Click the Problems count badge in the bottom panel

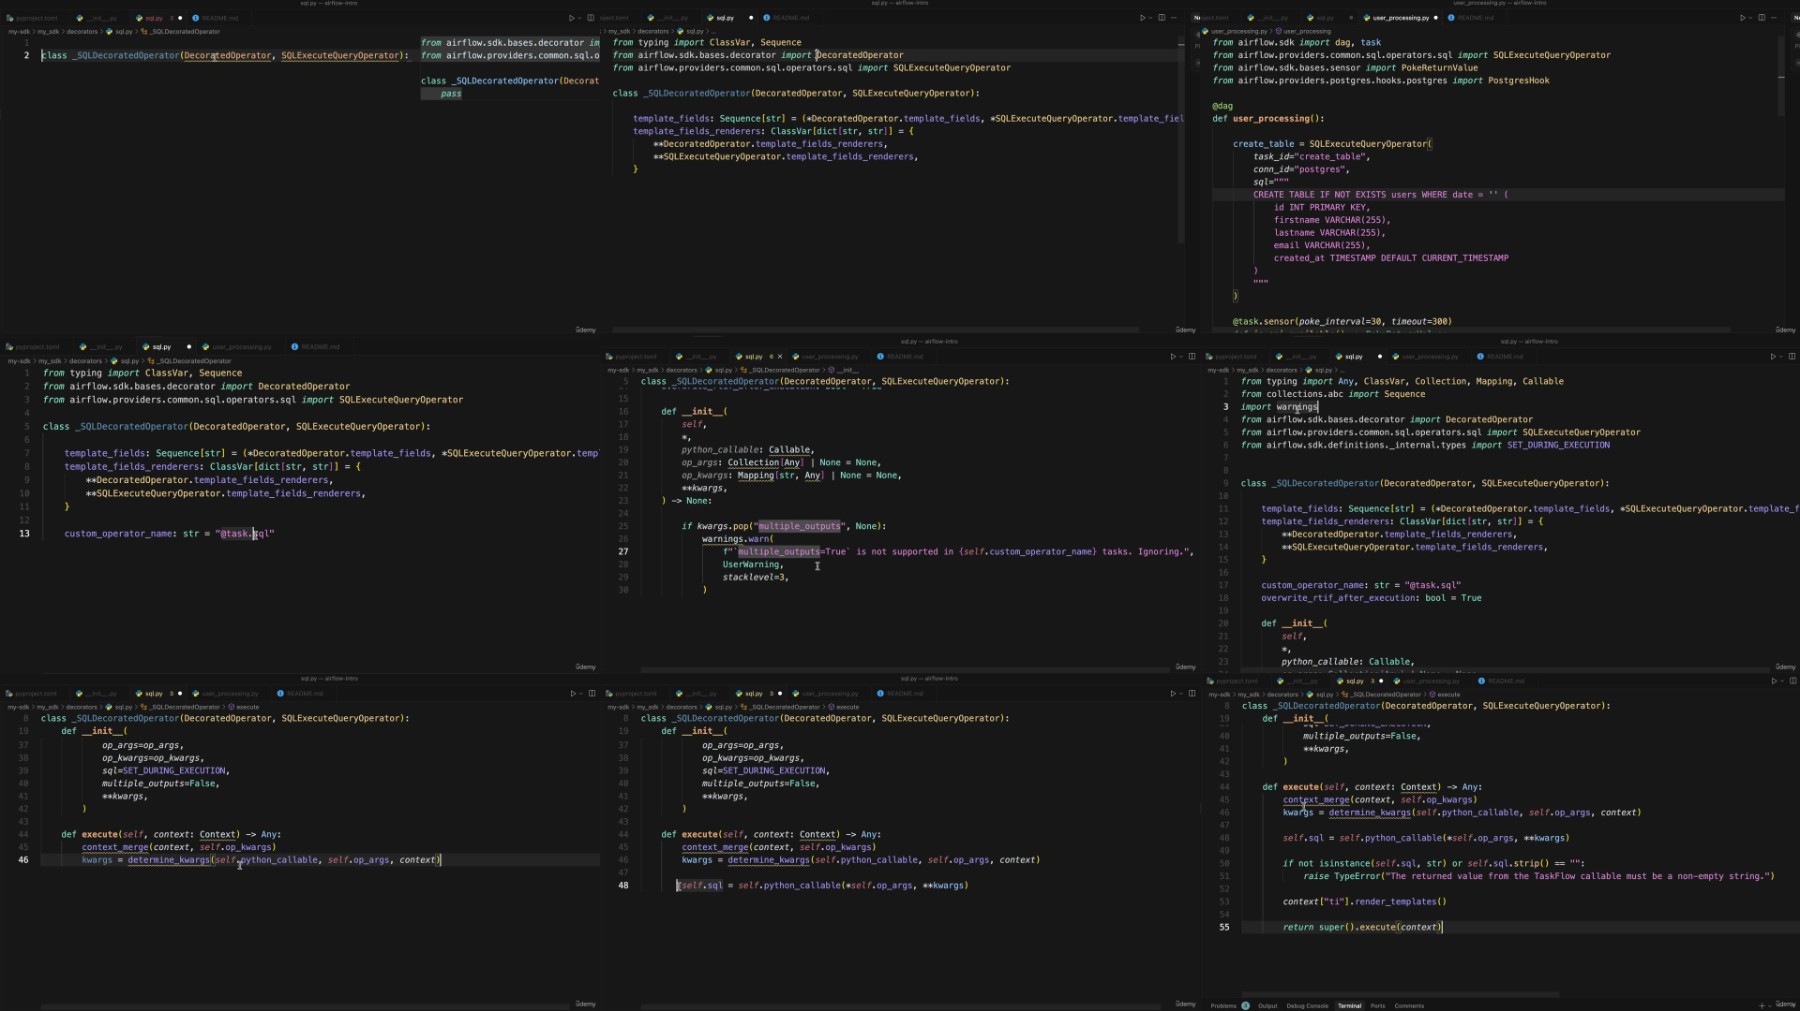(1245, 1005)
